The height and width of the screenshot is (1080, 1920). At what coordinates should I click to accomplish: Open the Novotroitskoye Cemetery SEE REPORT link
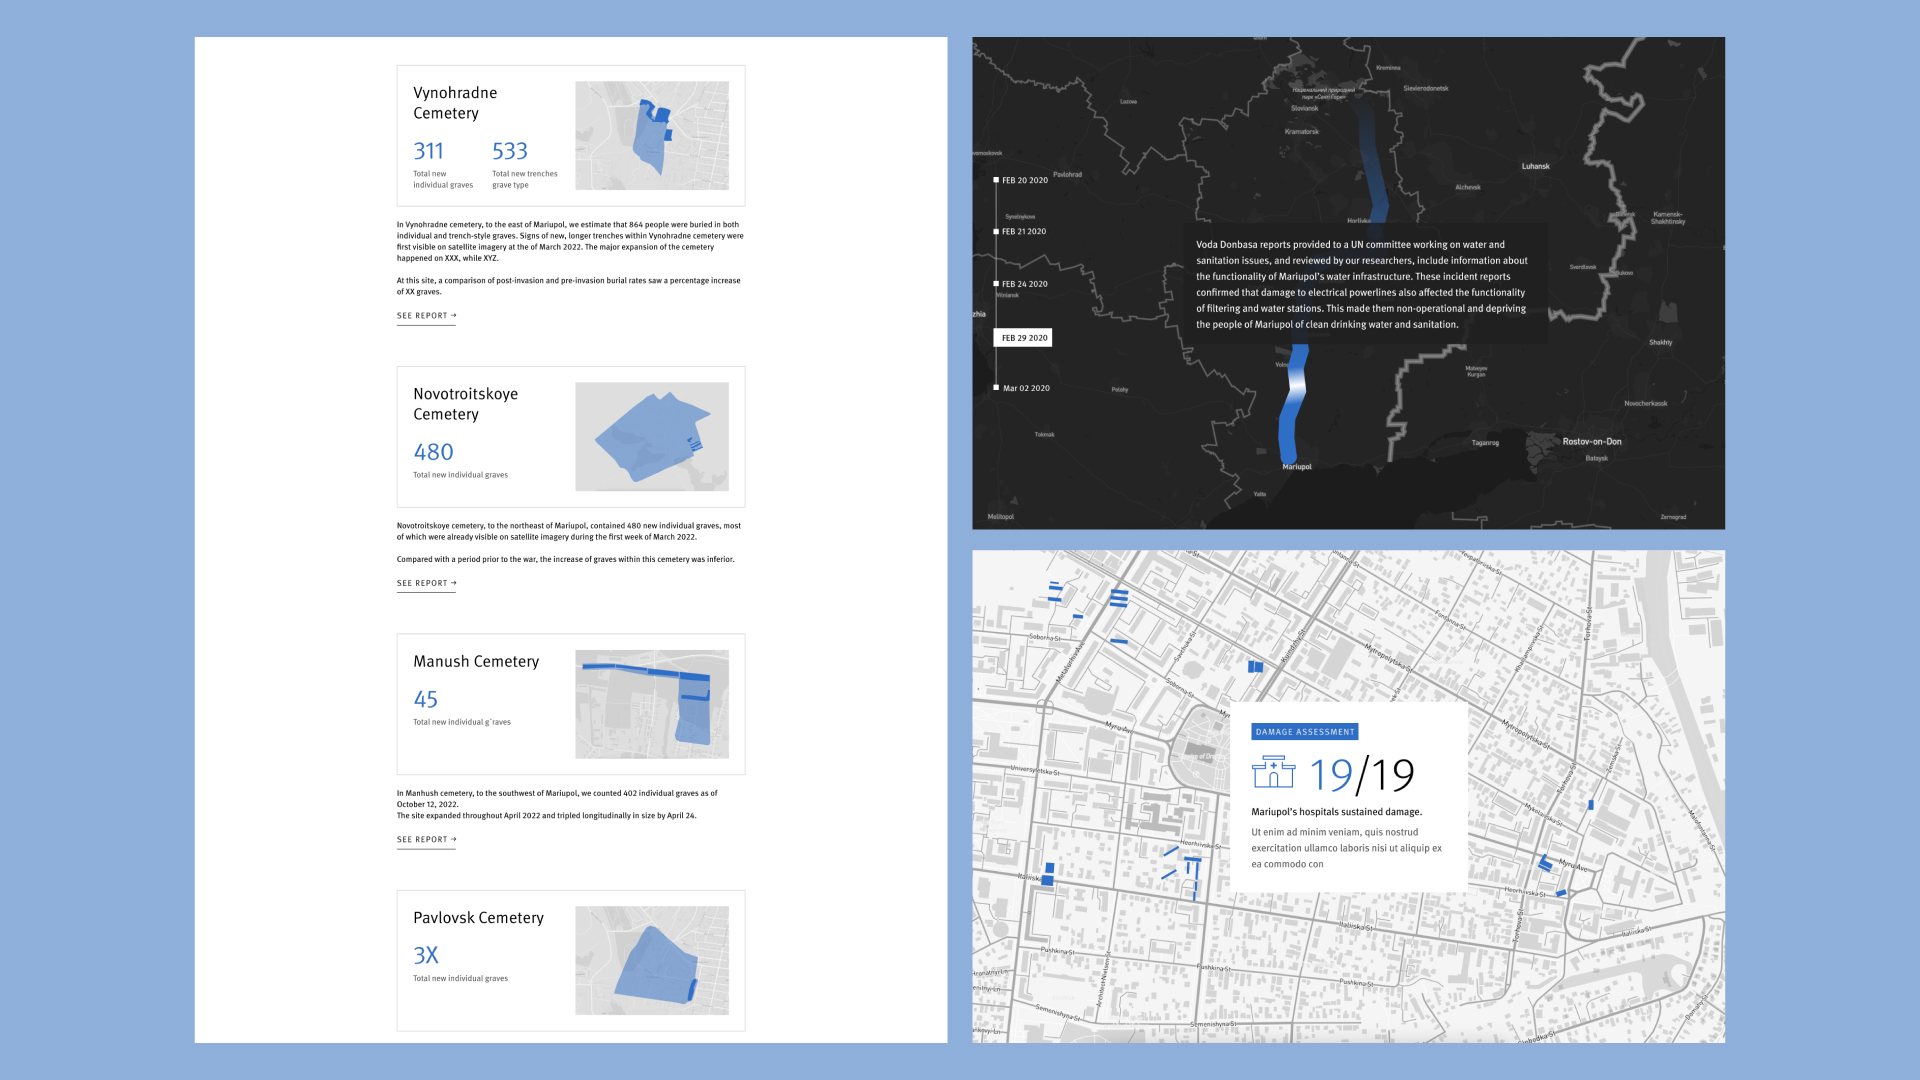pos(426,583)
